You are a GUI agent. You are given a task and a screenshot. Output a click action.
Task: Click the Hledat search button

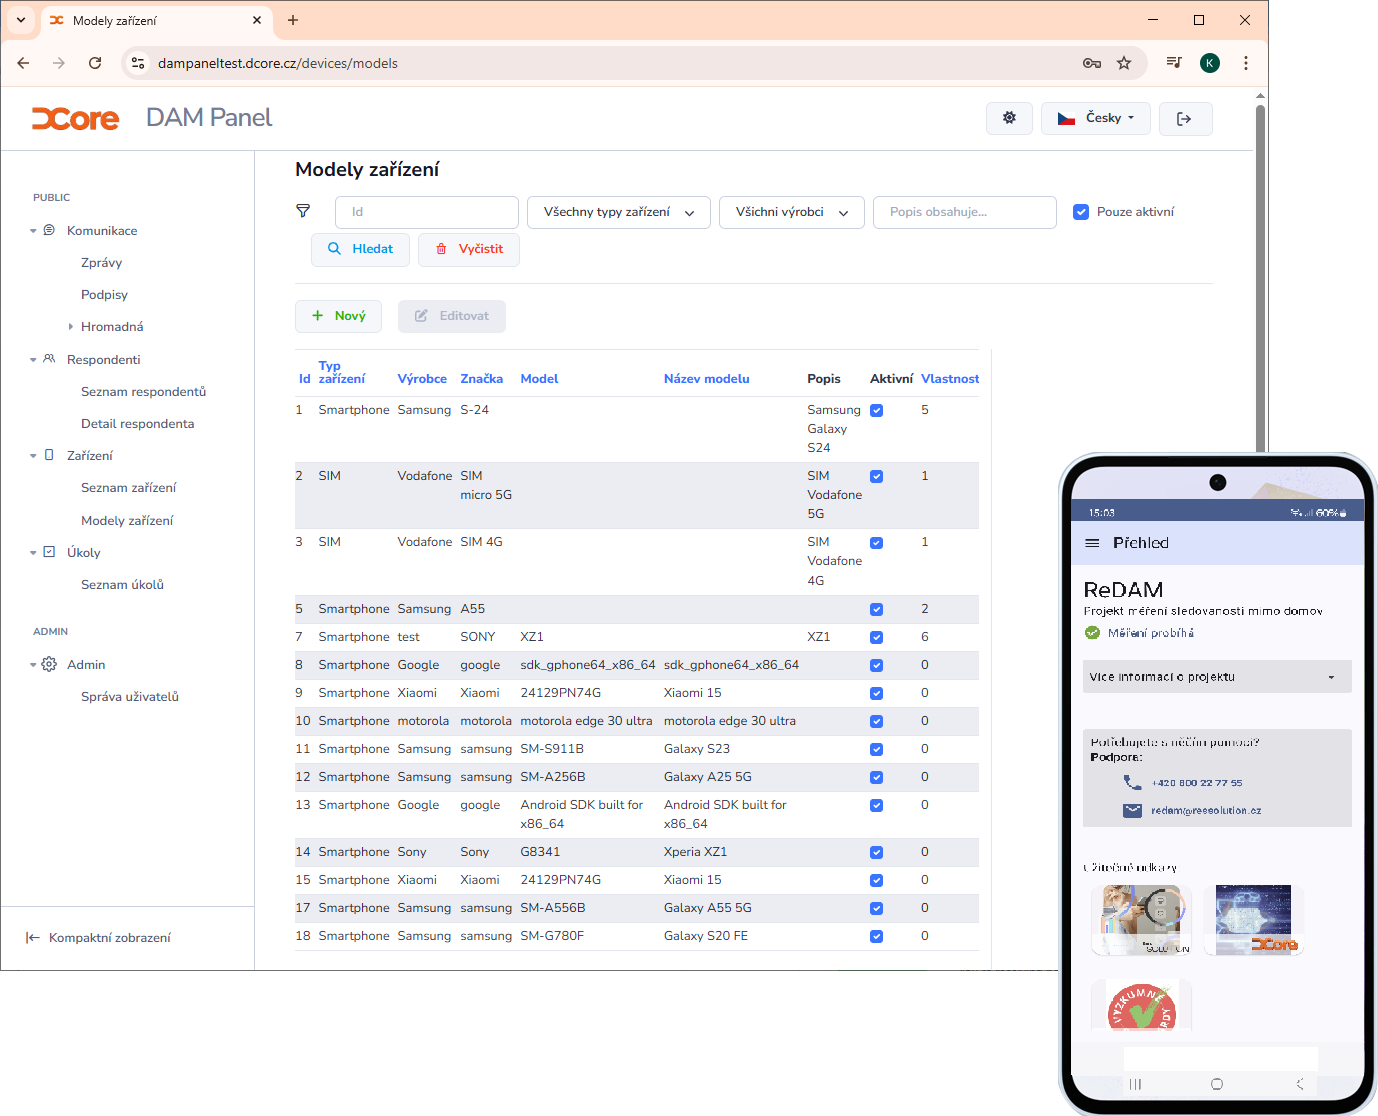(x=360, y=249)
